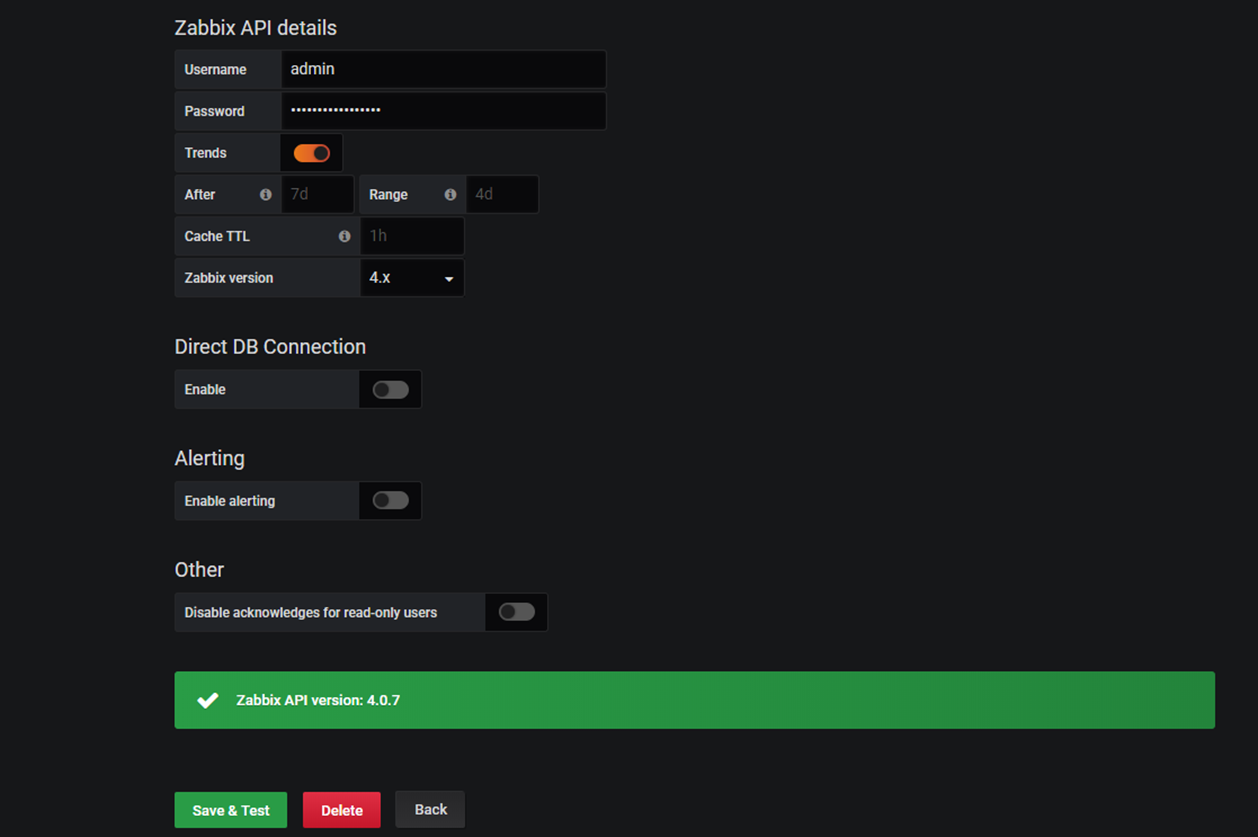1258x837 pixels.
Task: Click the Range field showing 4d
Action: 502,194
